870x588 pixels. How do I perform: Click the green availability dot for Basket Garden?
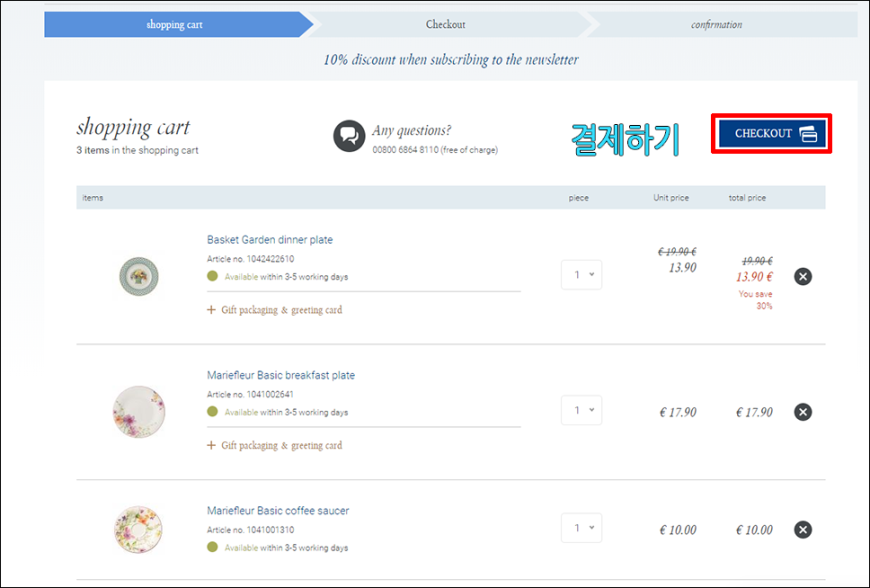pyautogui.click(x=213, y=276)
